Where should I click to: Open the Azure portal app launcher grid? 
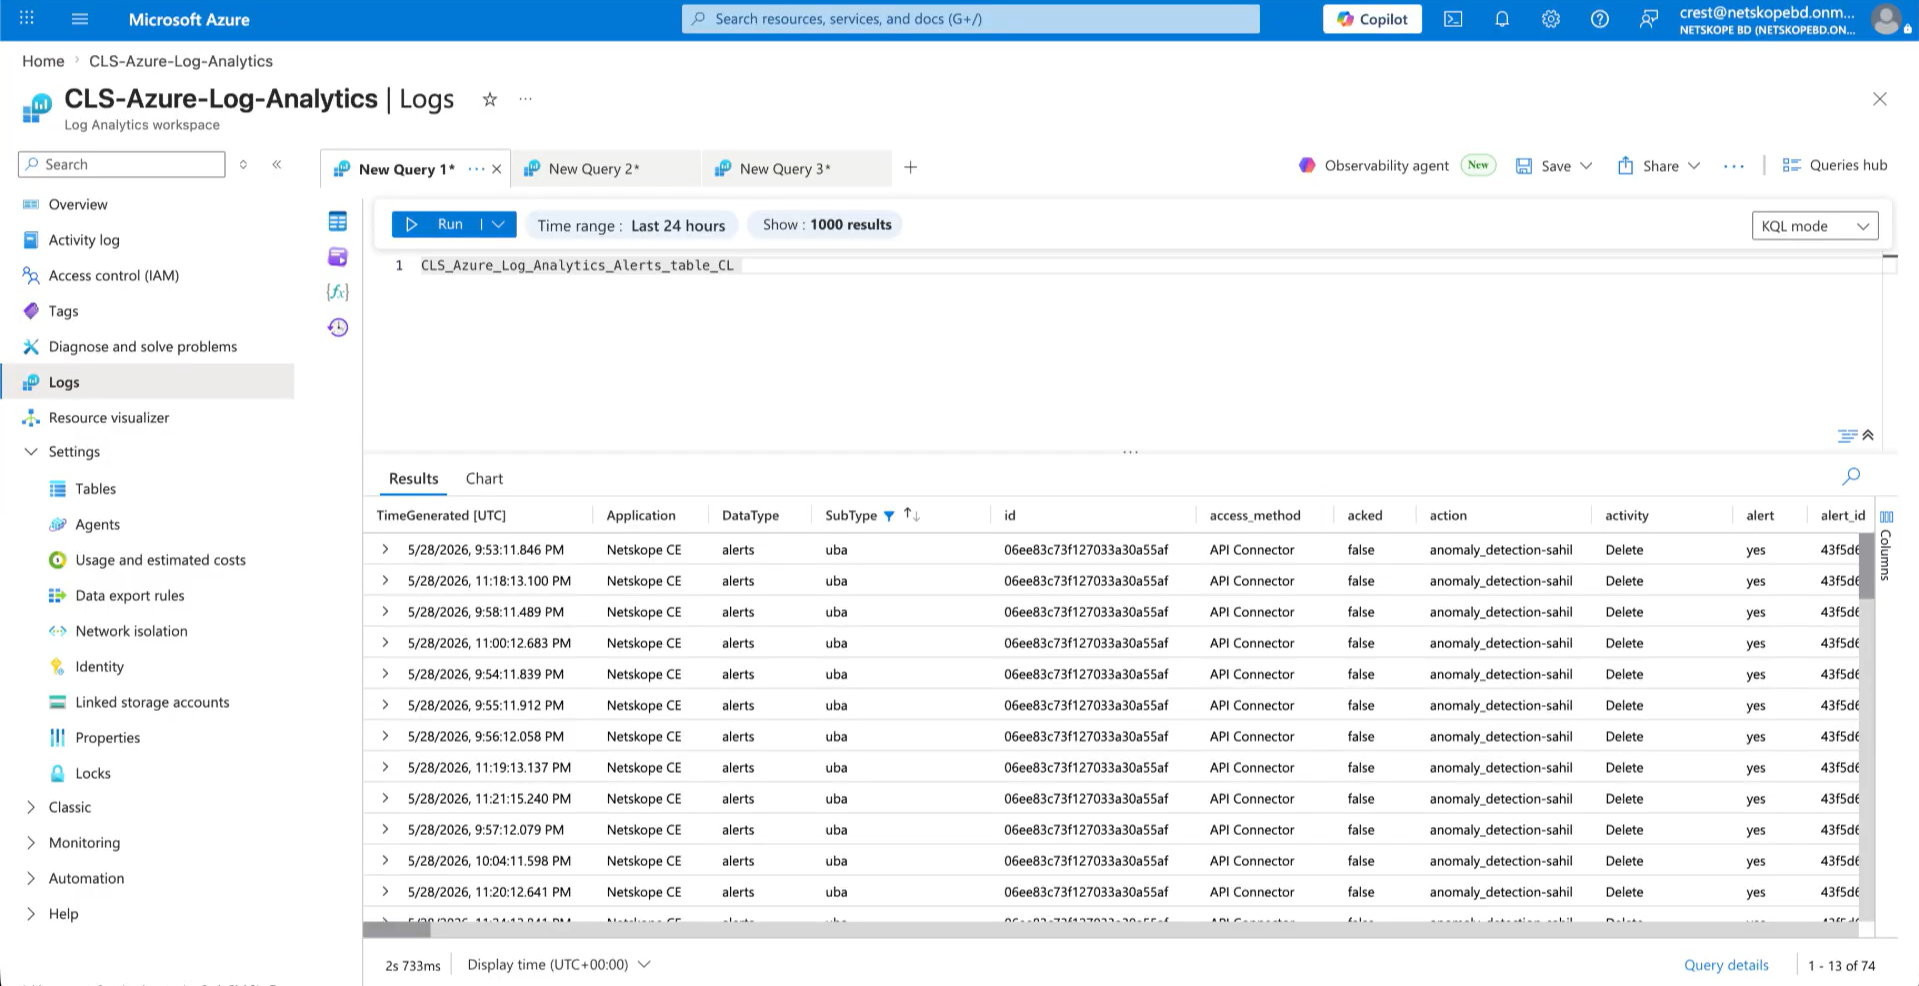coord(27,19)
